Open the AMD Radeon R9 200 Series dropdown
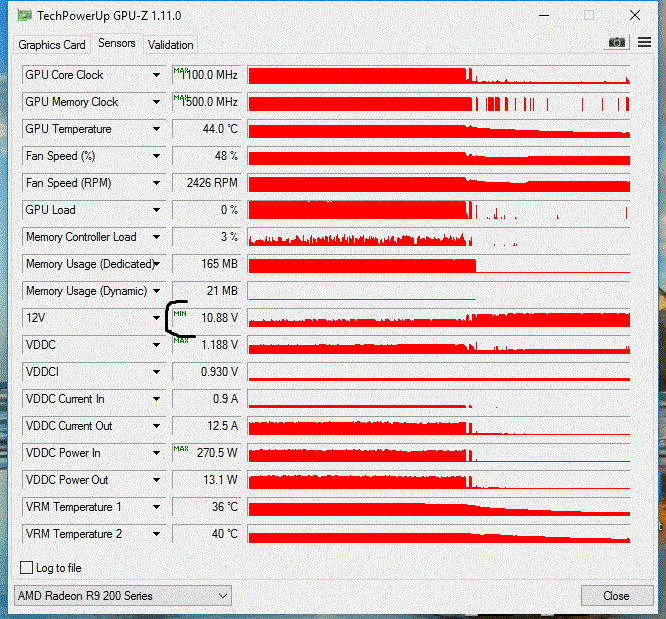This screenshot has height=619, width=666. tap(123, 596)
